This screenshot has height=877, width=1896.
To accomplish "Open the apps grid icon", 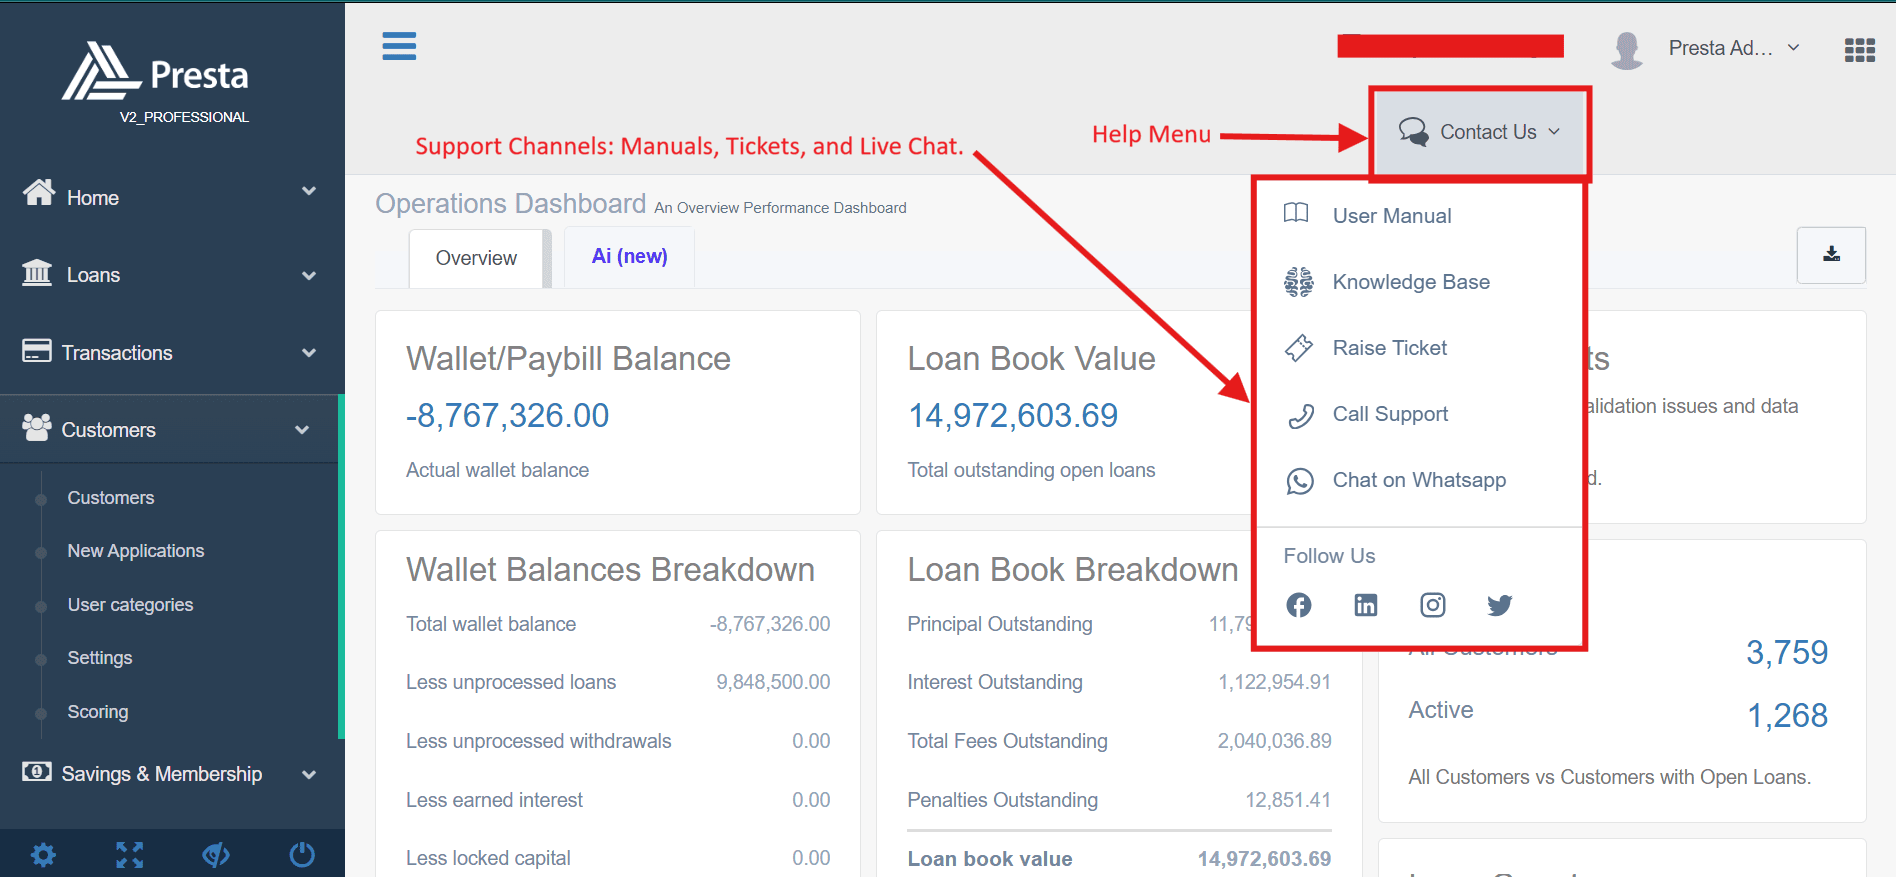I will (1859, 49).
